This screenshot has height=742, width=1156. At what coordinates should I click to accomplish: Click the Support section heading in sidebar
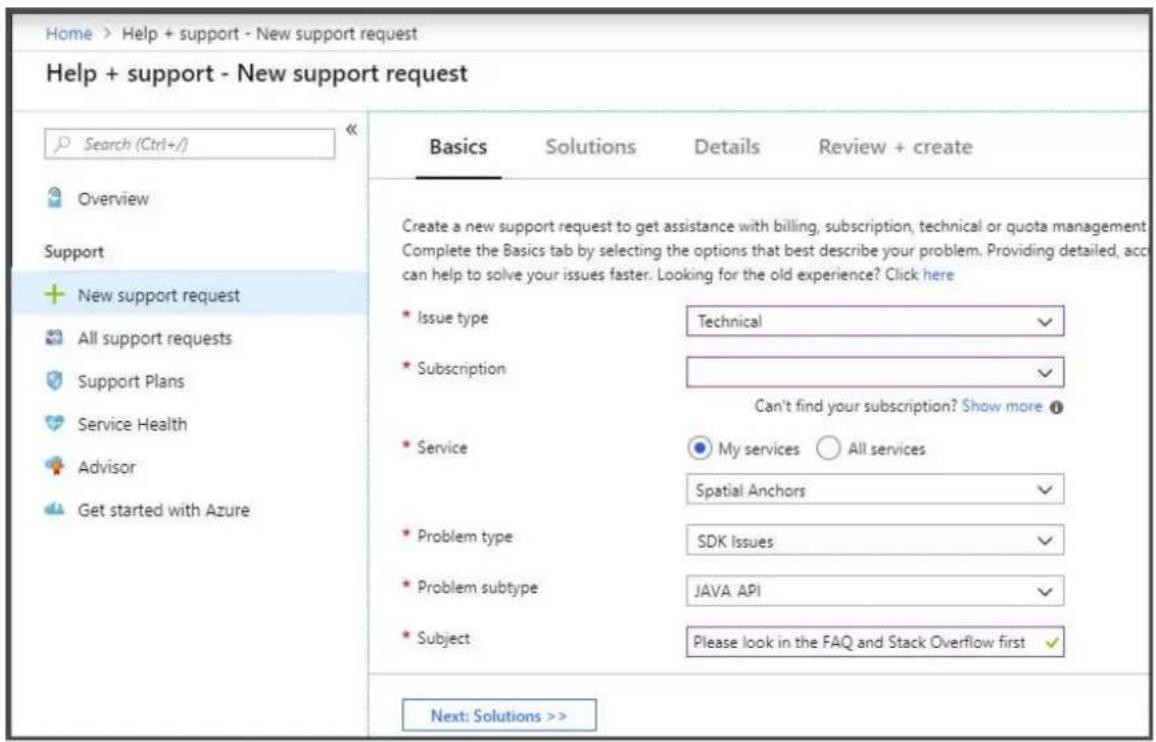pyautogui.click(x=74, y=252)
